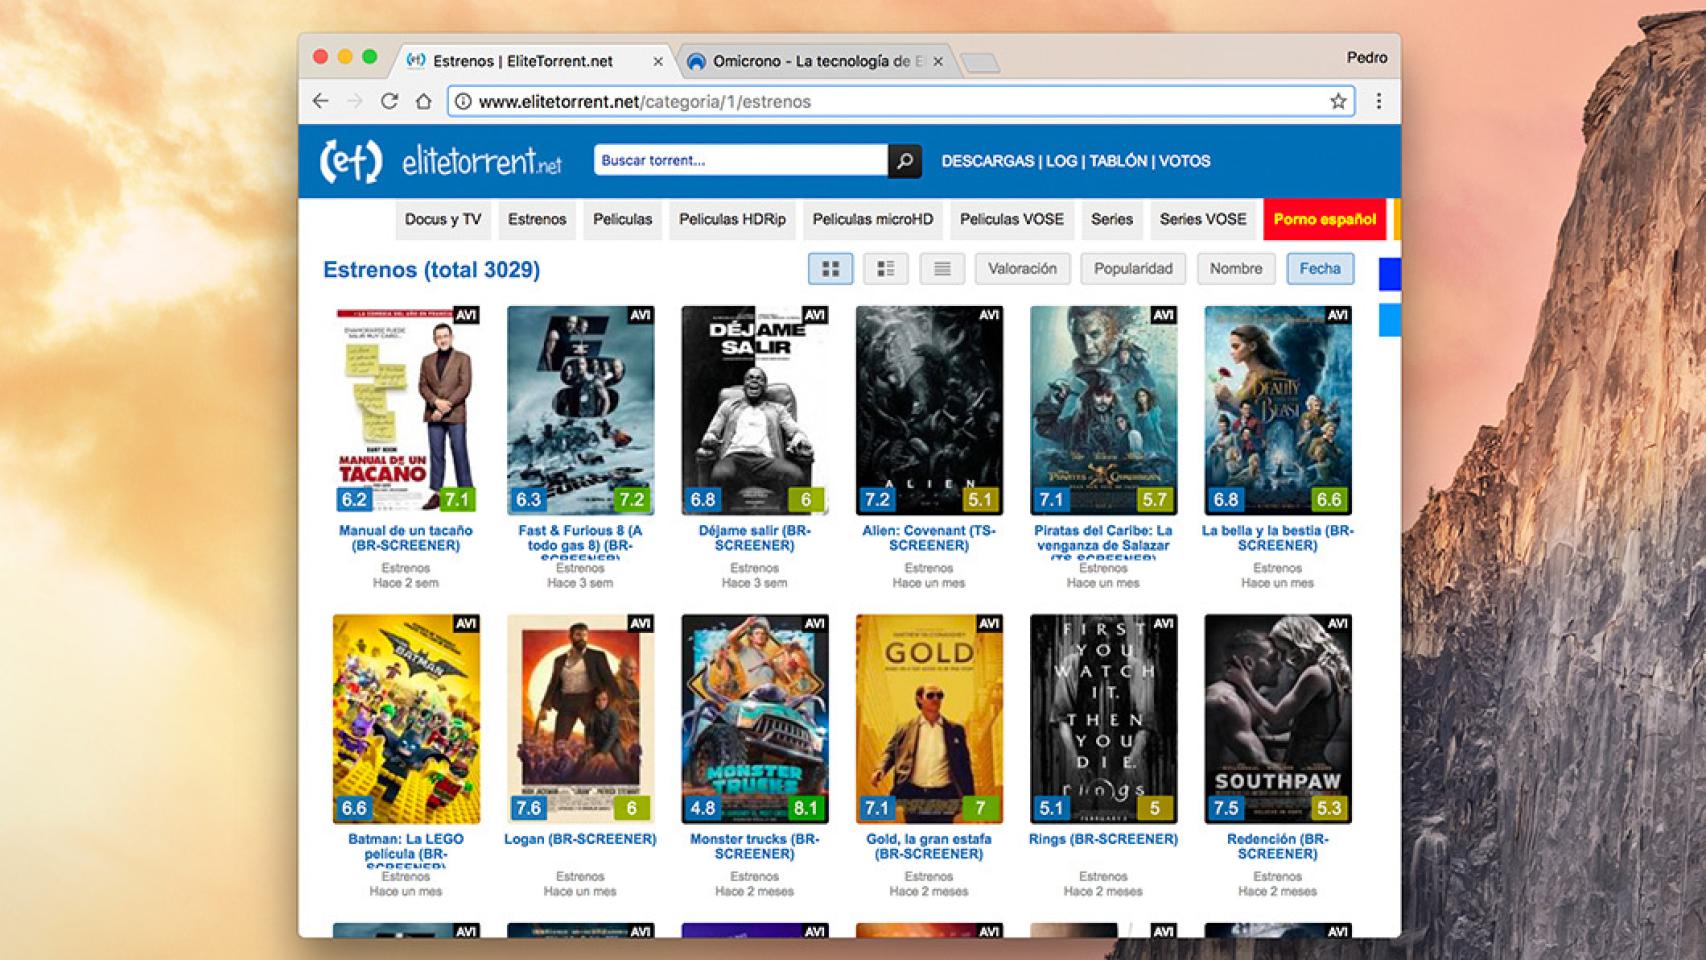The width and height of the screenshot is (1706, 960).
Task: Reload the page
Action: click(x=389, y=101)
